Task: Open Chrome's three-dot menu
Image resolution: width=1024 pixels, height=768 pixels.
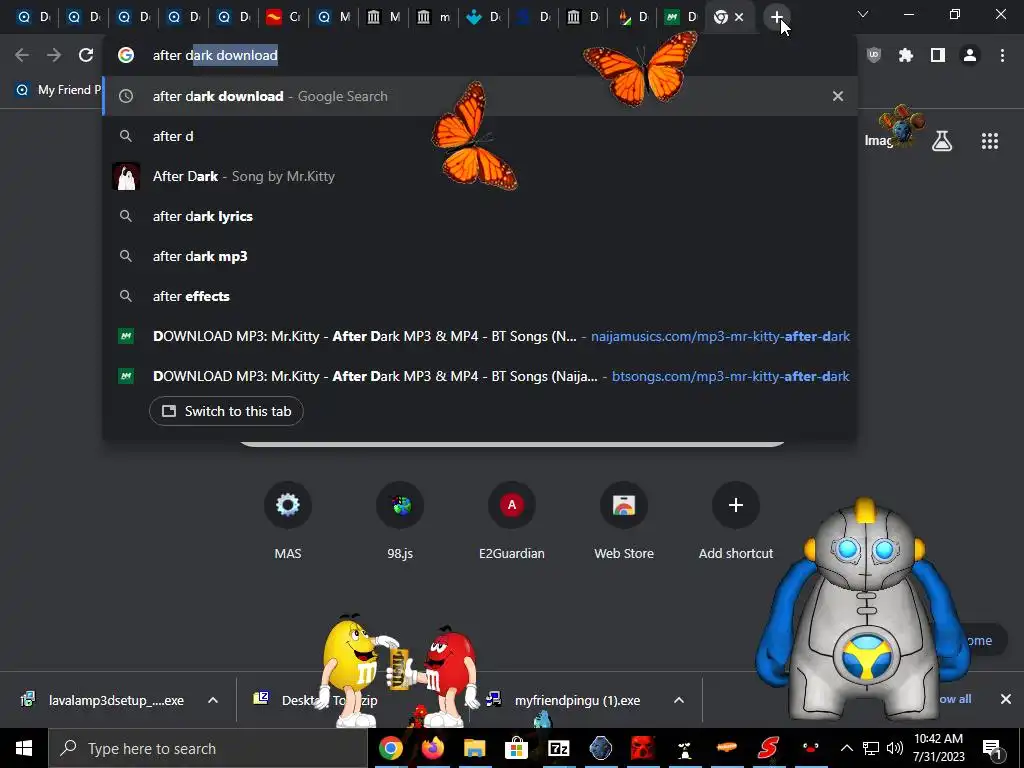Action: click(x=1002, y=56)
